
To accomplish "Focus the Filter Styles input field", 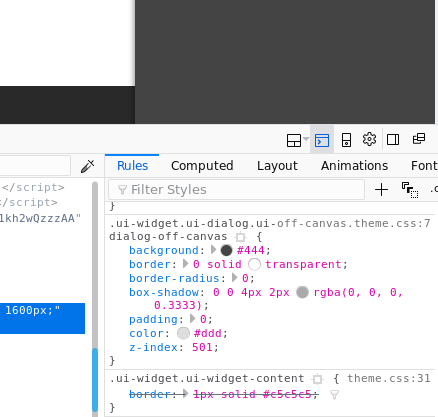I will pos(236,190).
